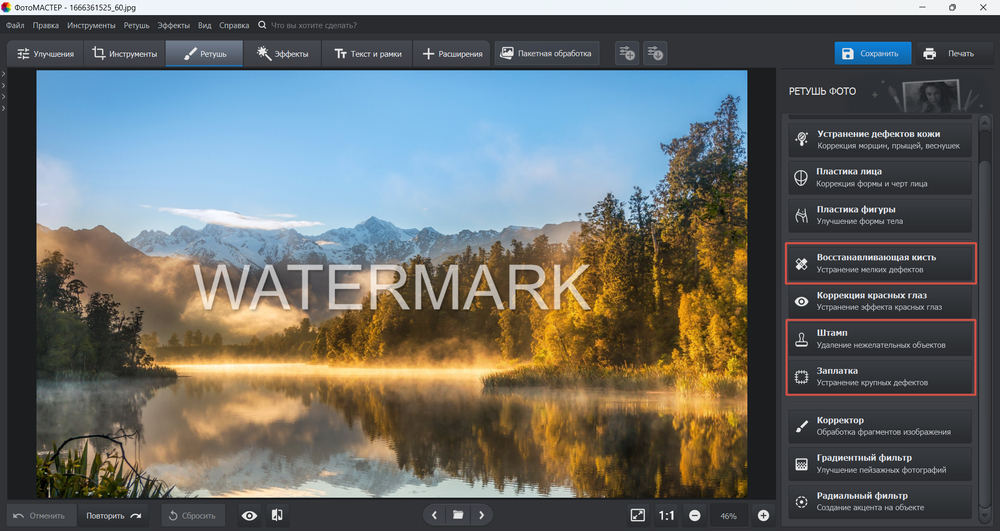Select the Корректор adjustment brush
The width and height of the screenshot is (1000, 531).
point(879,426)
